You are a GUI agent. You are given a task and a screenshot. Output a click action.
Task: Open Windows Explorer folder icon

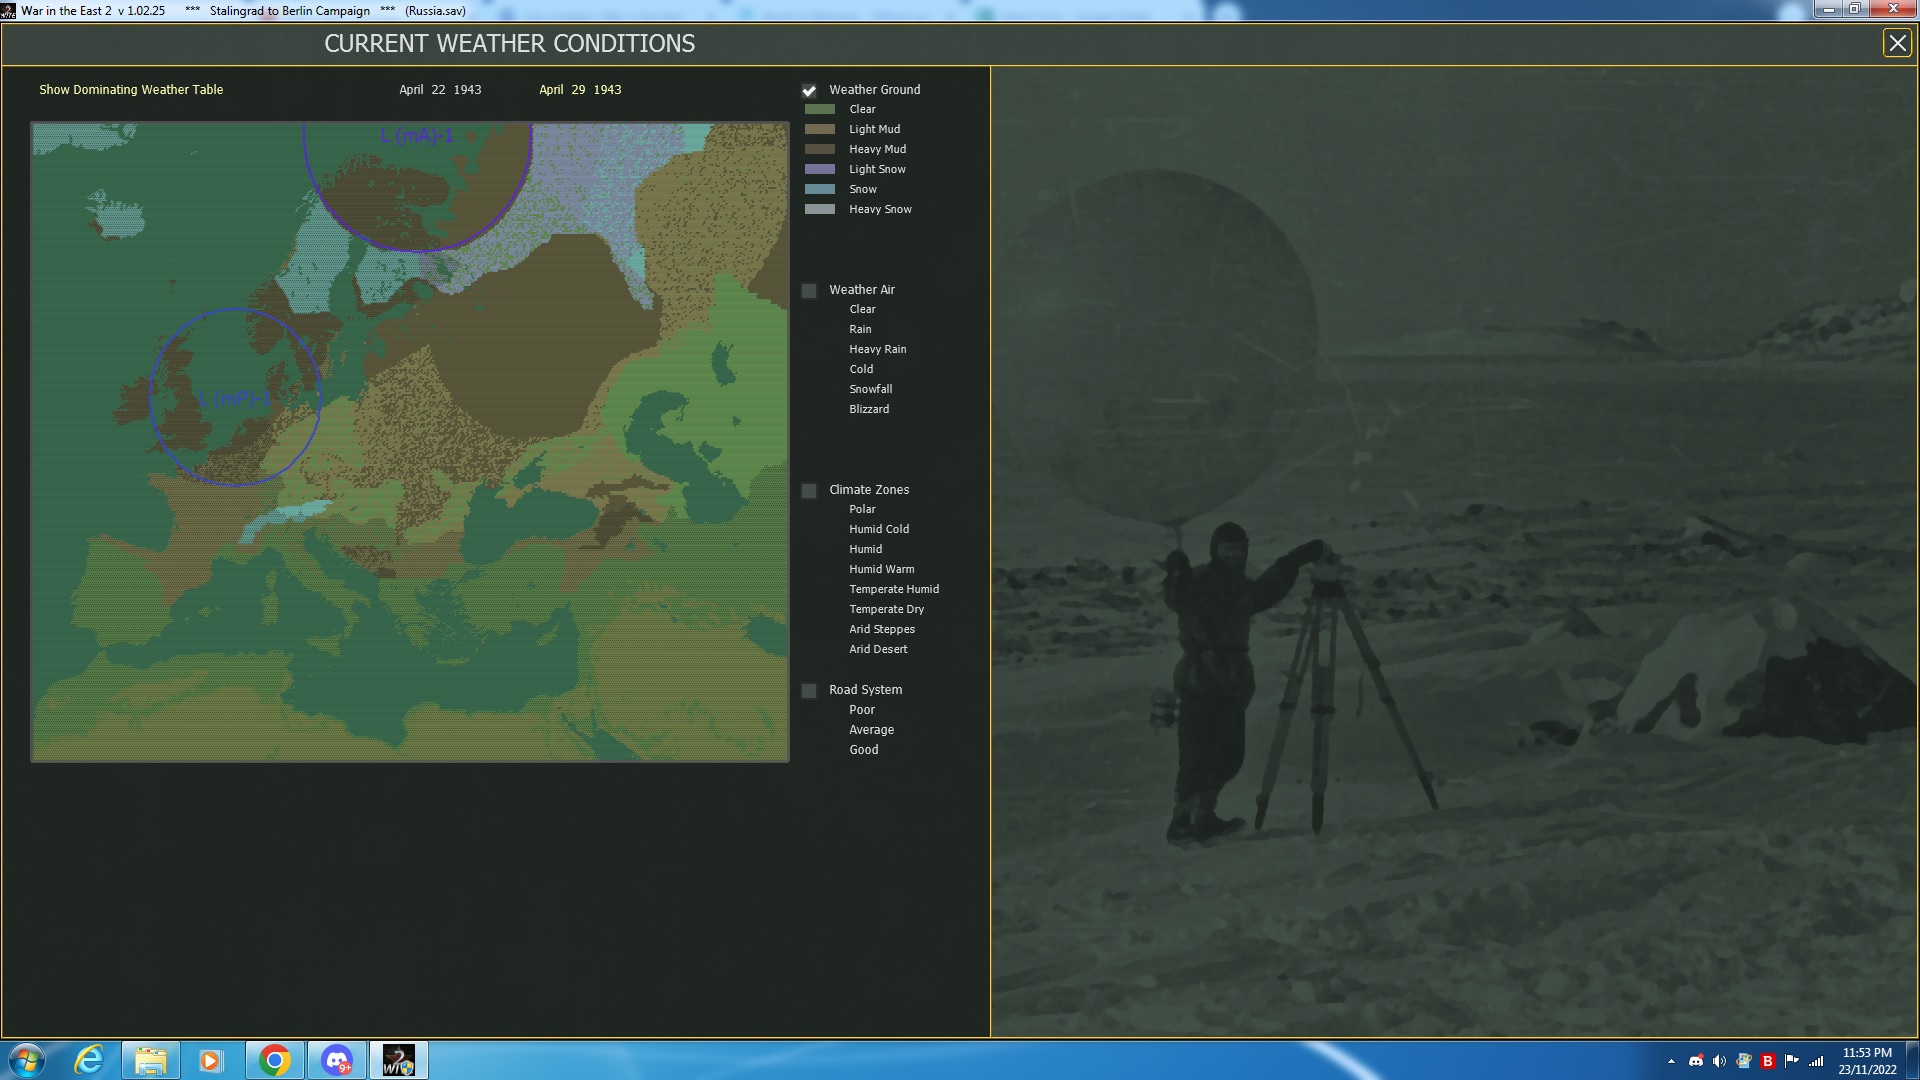(151, 1060)
